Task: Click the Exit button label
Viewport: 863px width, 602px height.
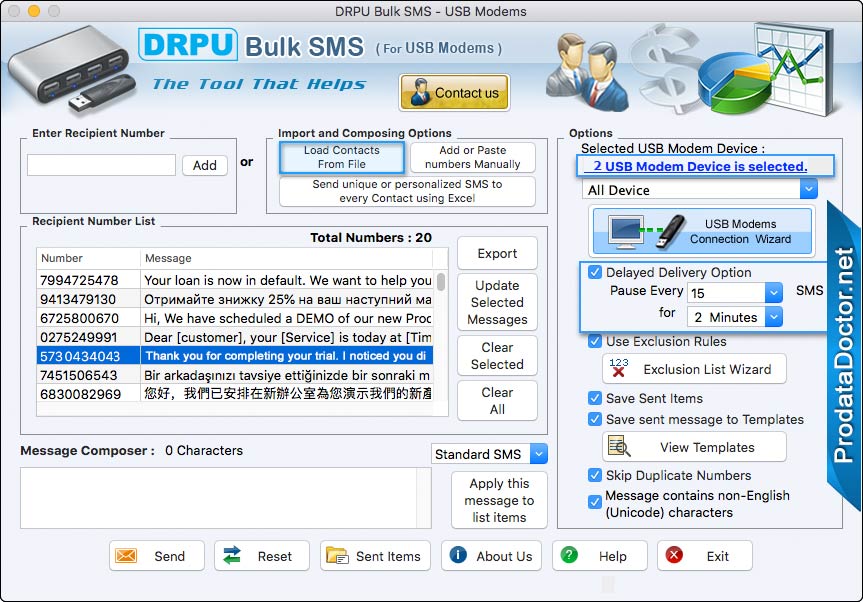Action: (x=718, y=556)
